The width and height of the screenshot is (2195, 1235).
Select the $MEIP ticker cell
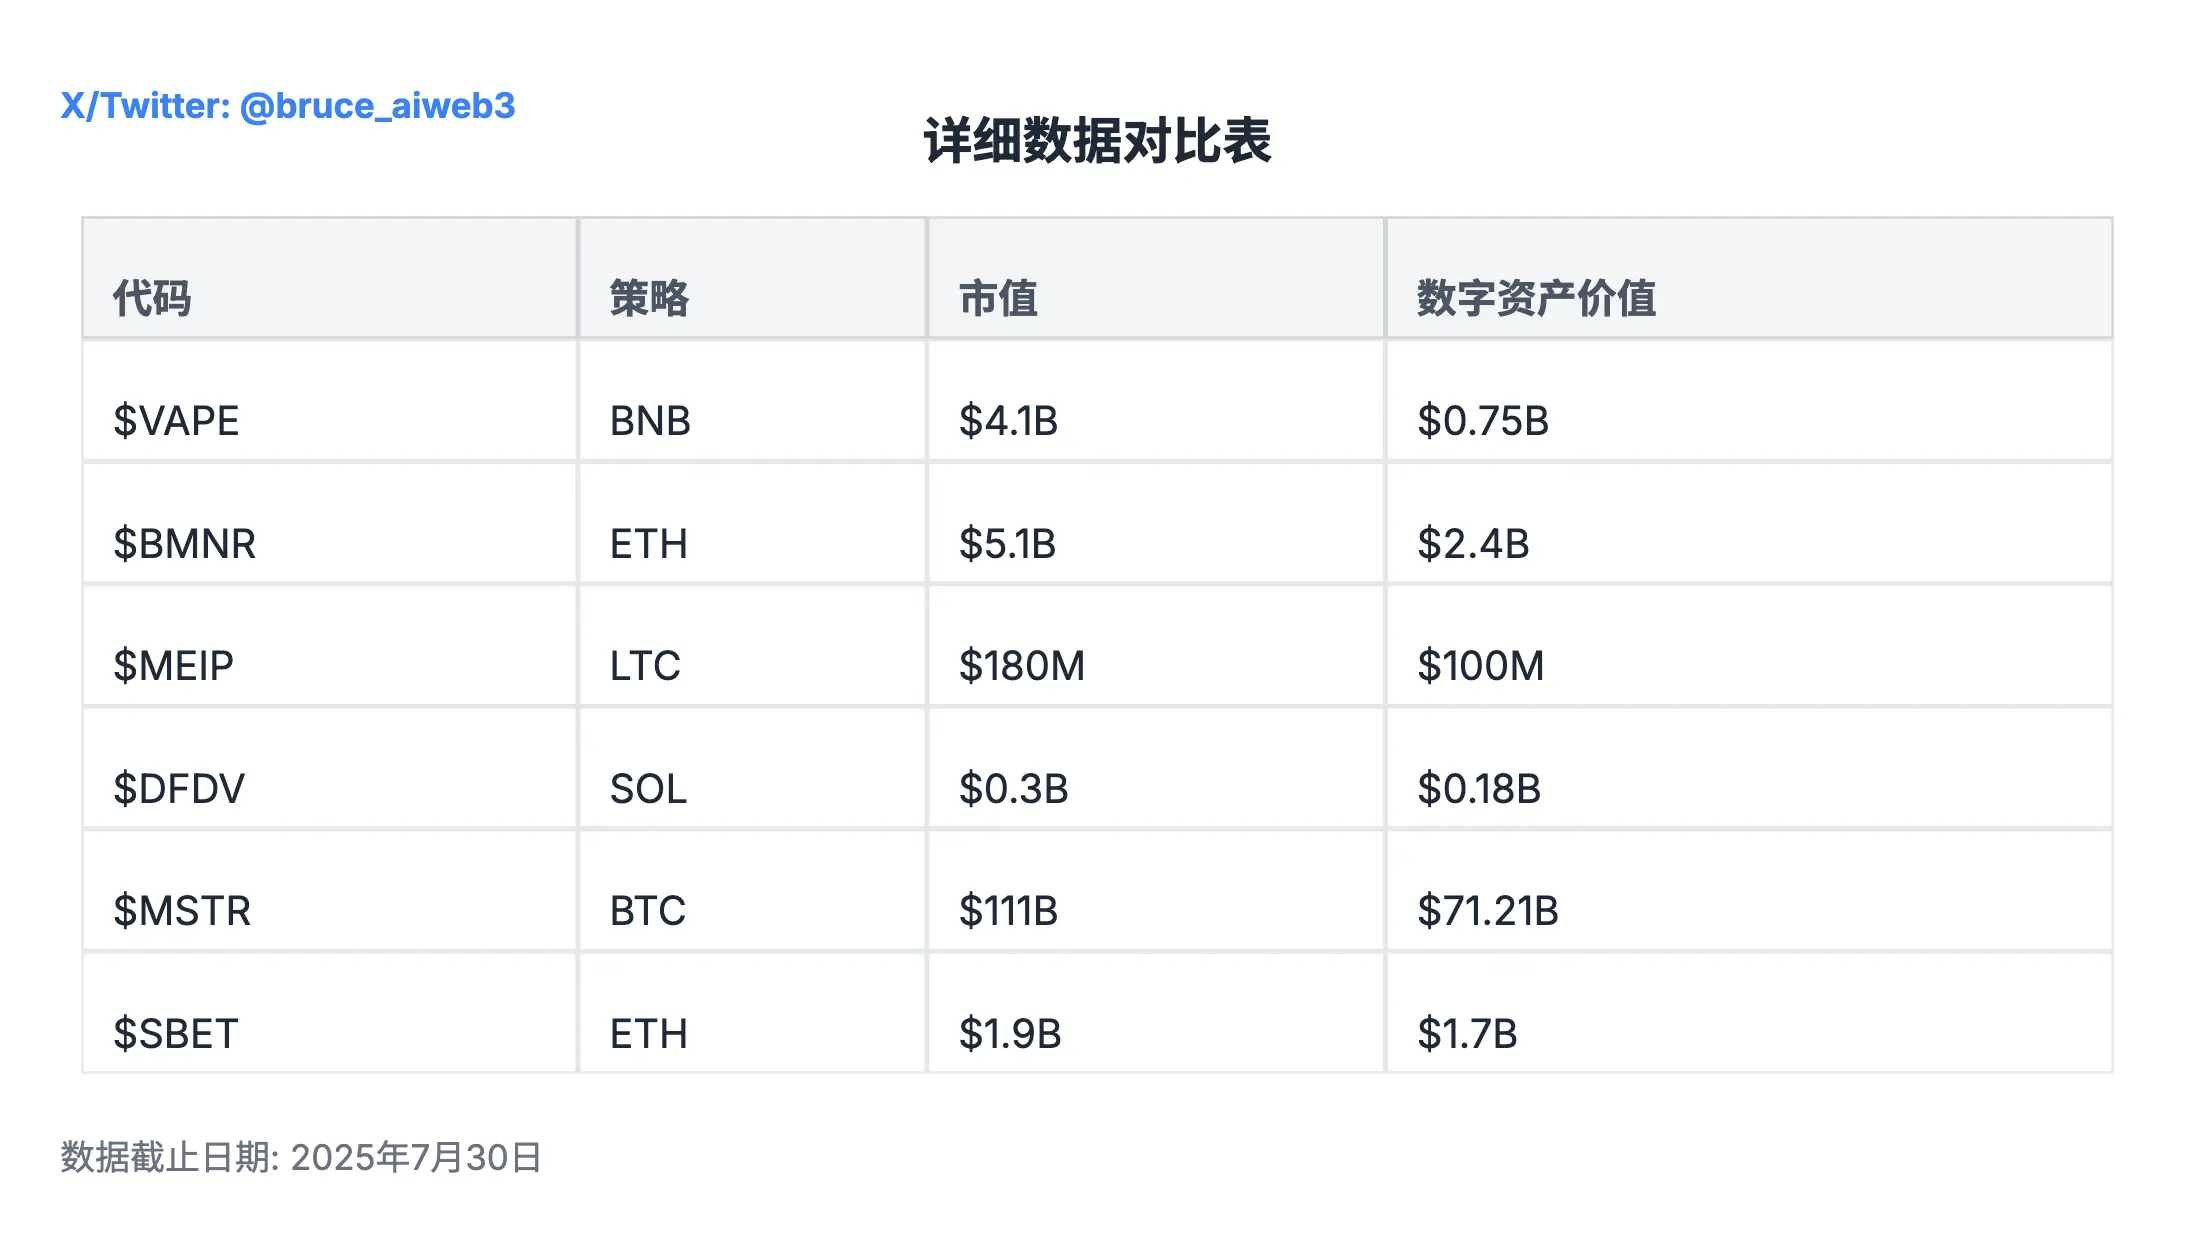click(x=173, y=666)
